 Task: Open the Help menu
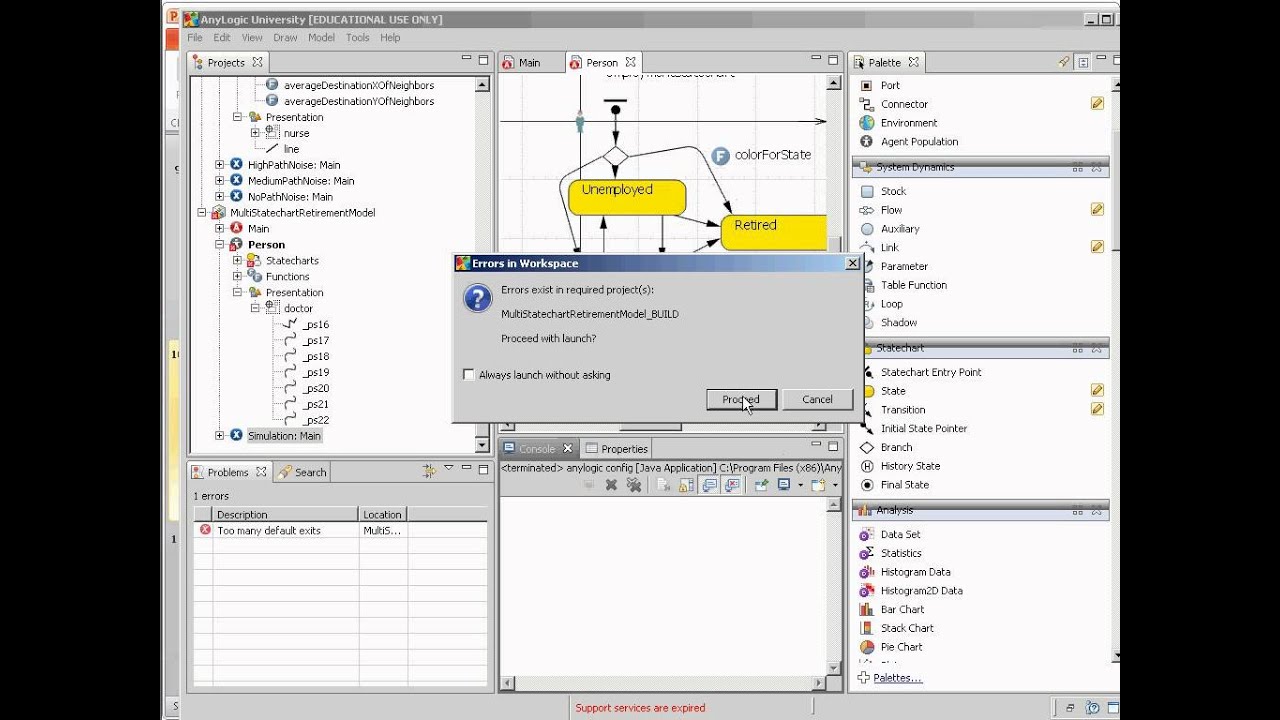point(390,38)
